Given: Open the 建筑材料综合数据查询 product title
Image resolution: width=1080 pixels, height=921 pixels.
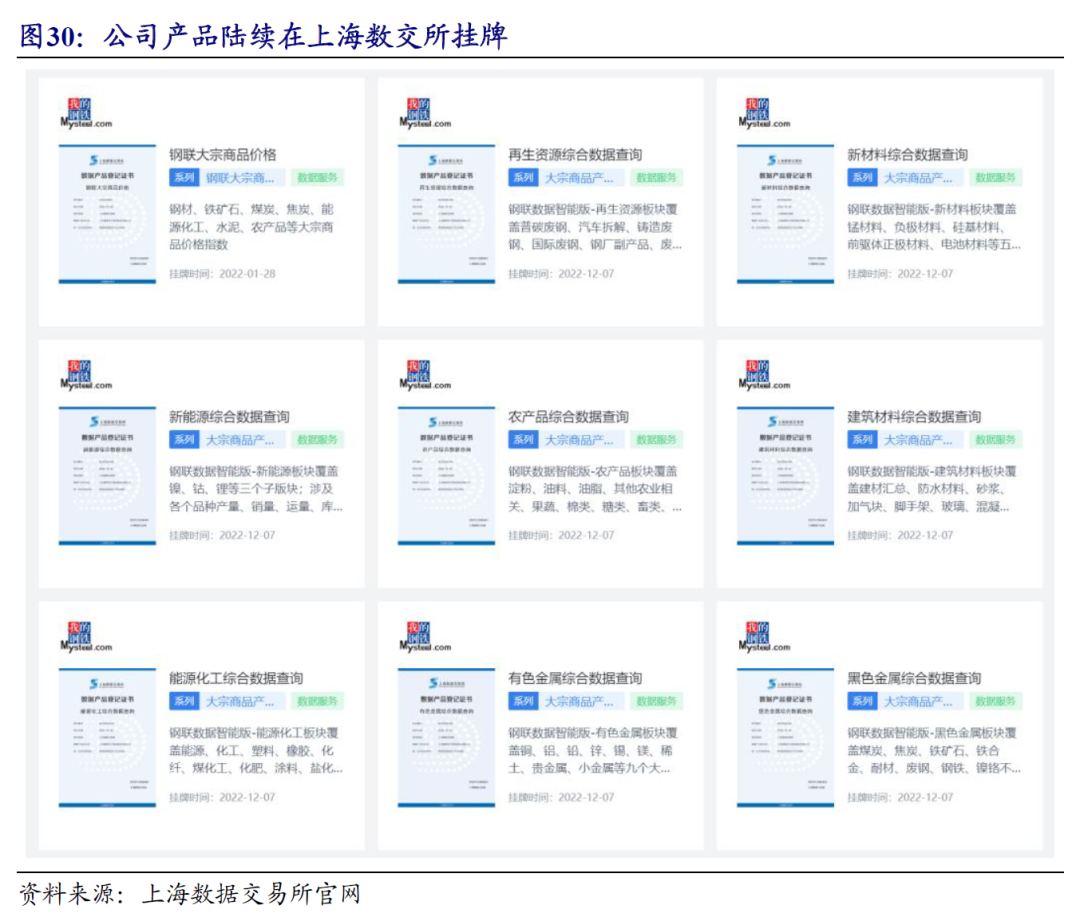Looking at the screenshot, I should (914, 416).
